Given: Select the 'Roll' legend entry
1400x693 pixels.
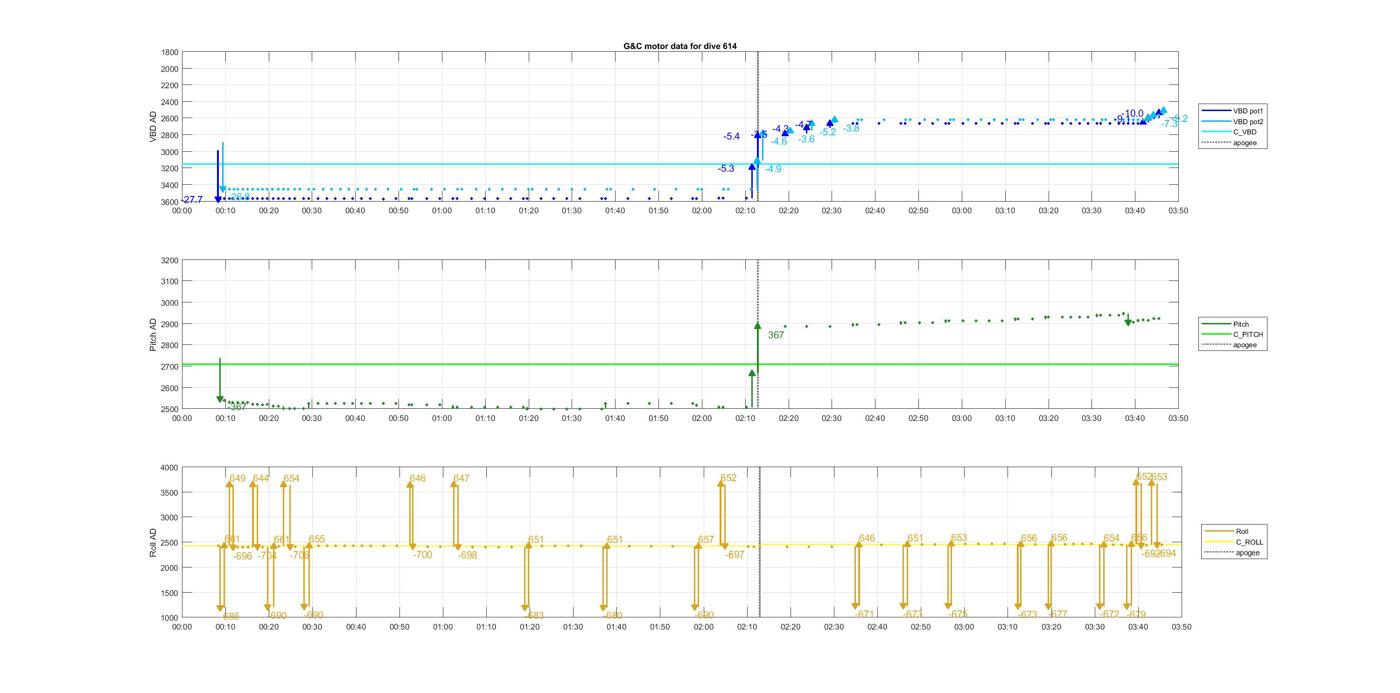Looking at the screenshot, I should pyautogui.click(x=1242, y=531).
